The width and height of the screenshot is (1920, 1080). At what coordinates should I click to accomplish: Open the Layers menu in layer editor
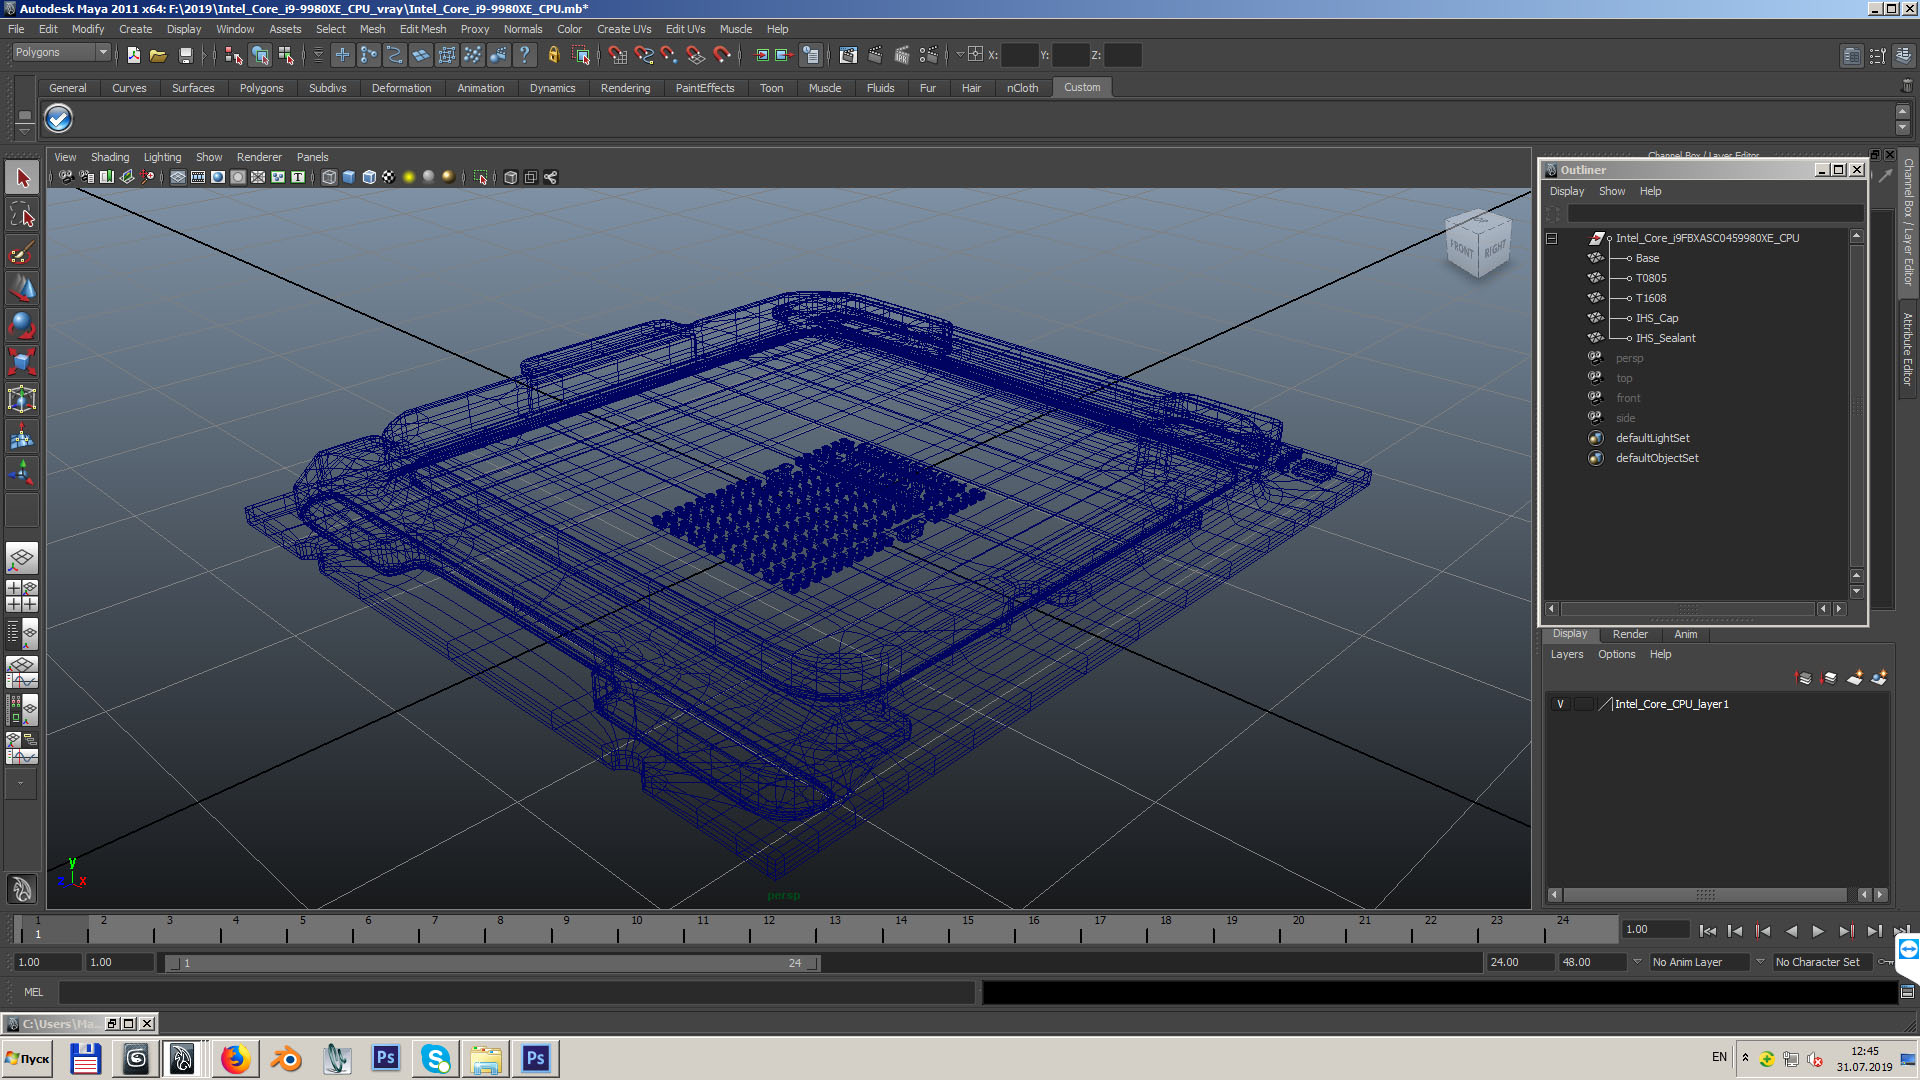1567,654
